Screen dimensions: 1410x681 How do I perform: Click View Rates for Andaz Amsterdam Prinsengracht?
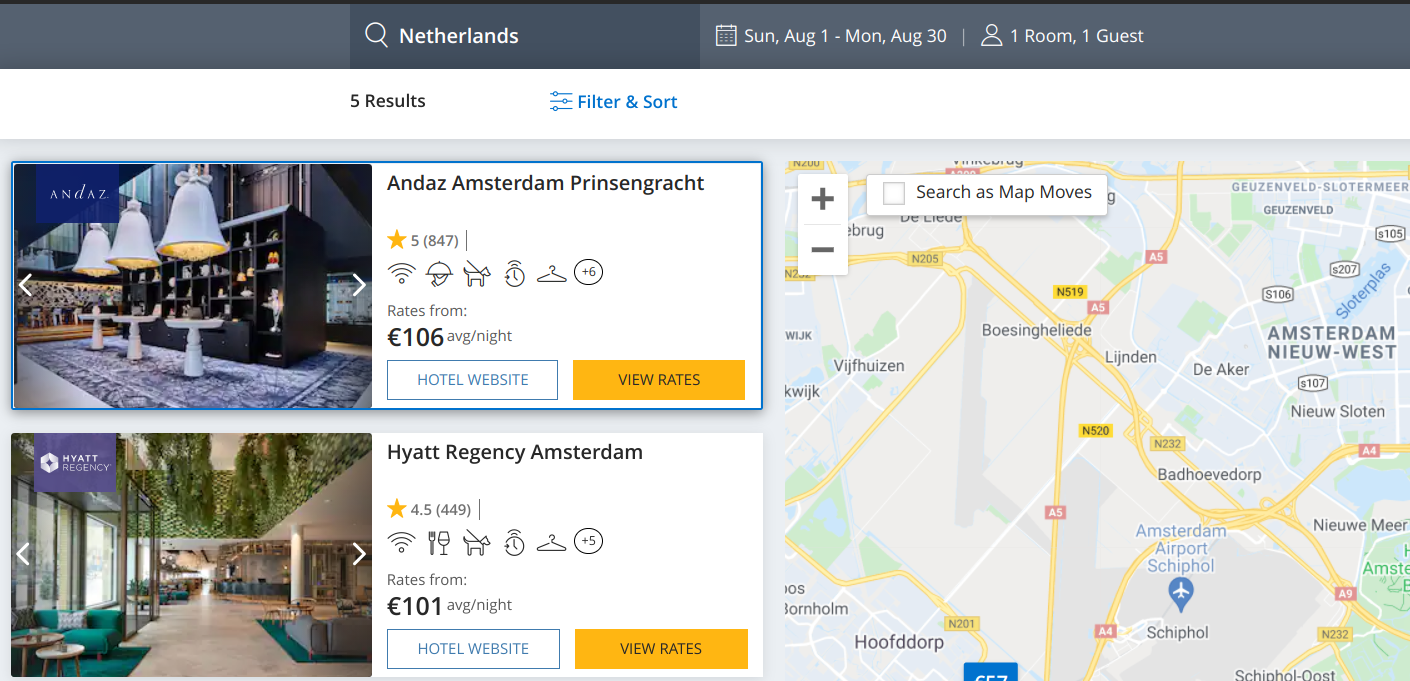point(659,380)
